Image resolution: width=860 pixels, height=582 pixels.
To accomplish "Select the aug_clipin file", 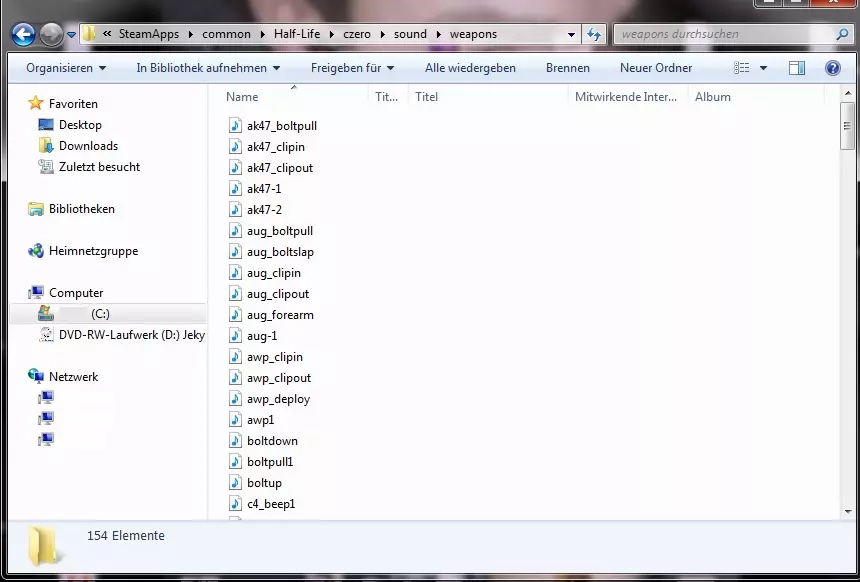I will pos(274,273).
